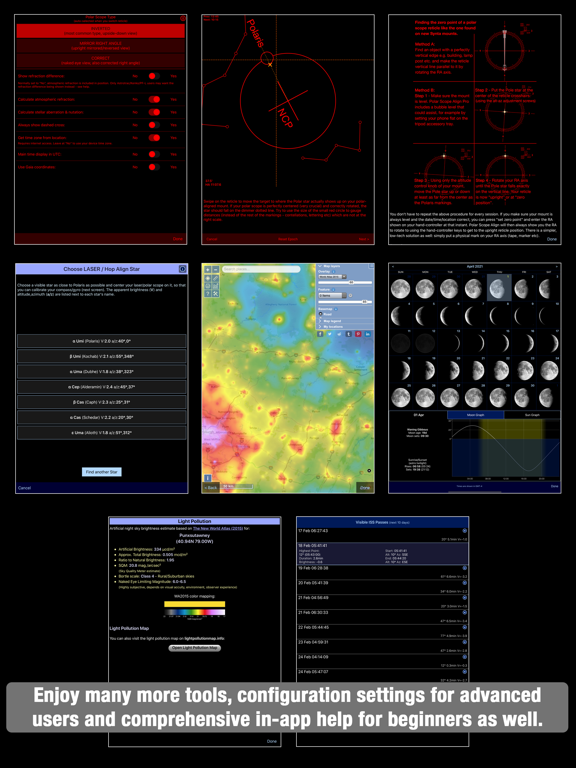Image resolution: width=576 pixels, height=768 pixels.
Task: Tap the Reddit share icon on the map
Action: click(339, 334)
